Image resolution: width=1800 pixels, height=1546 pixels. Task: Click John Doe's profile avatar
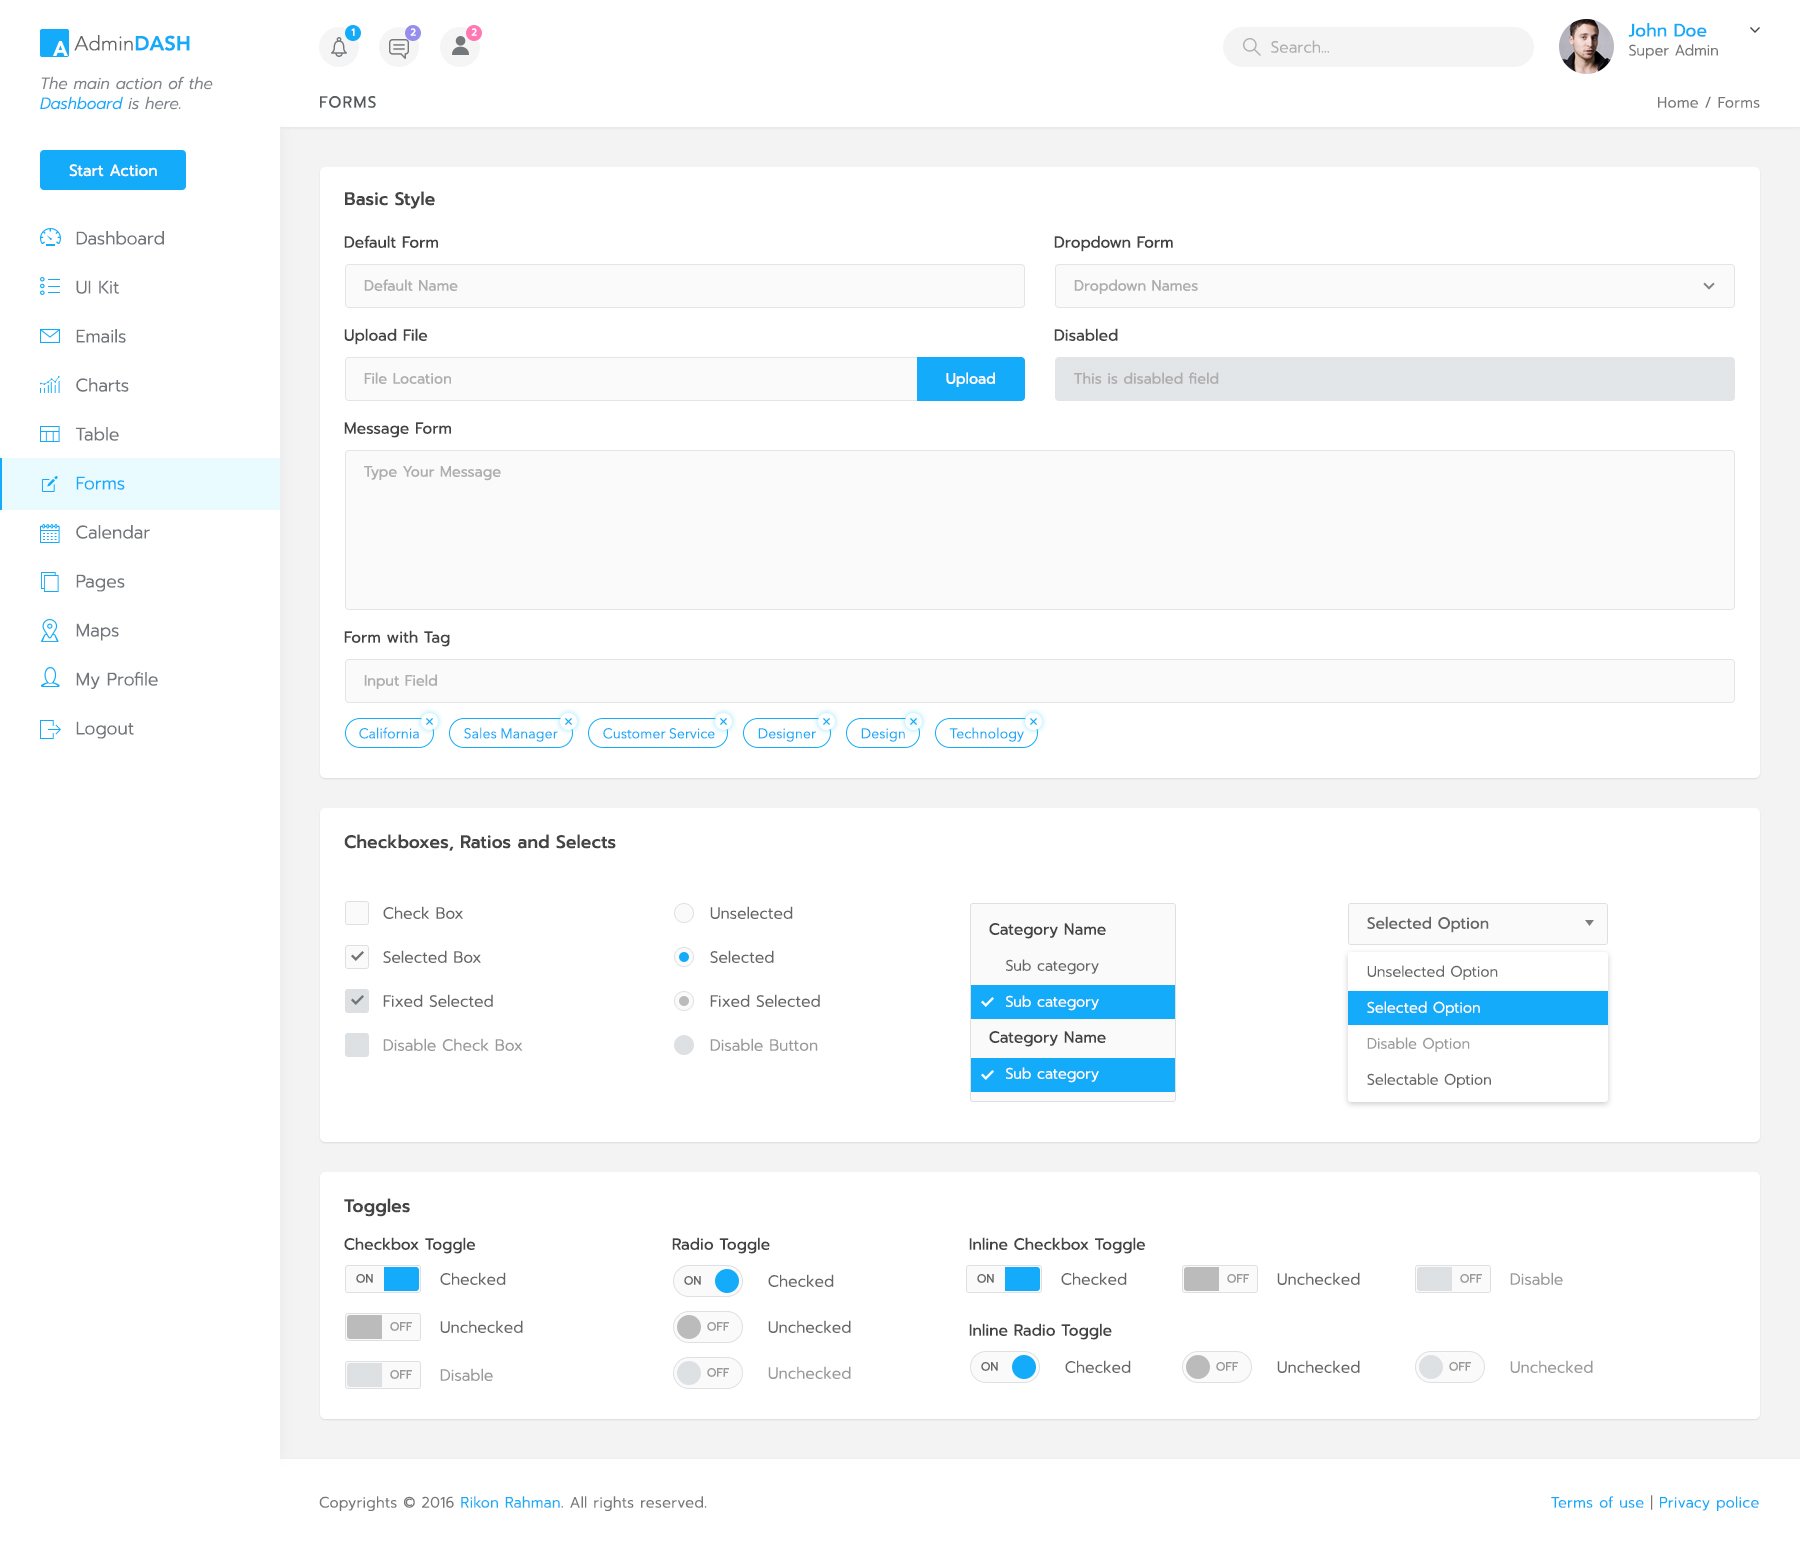(x=1586, y=46)
